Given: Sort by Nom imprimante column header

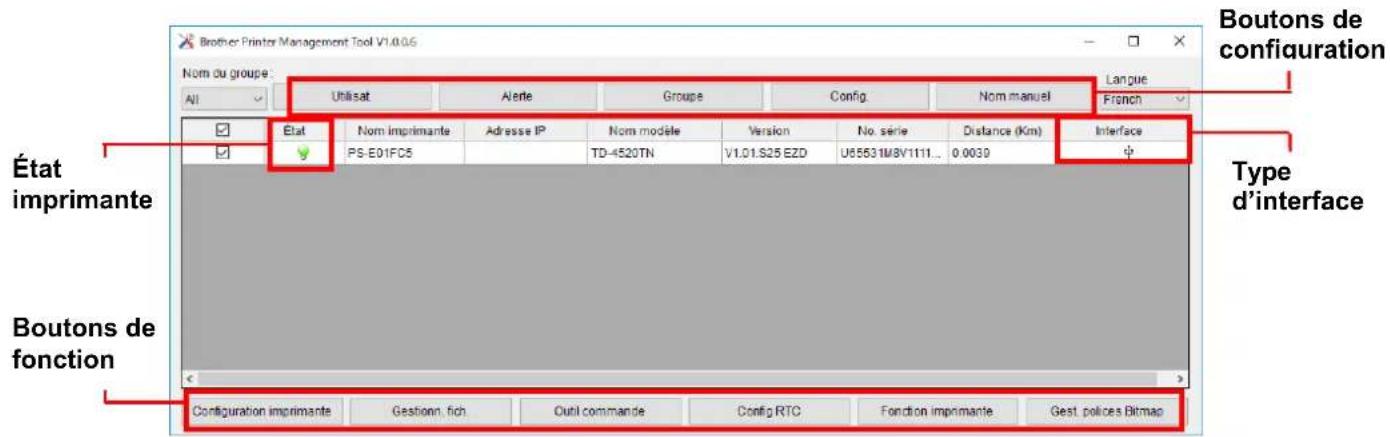Looking at the screenshot, I should pyautogui.click(x=404, y=131).
